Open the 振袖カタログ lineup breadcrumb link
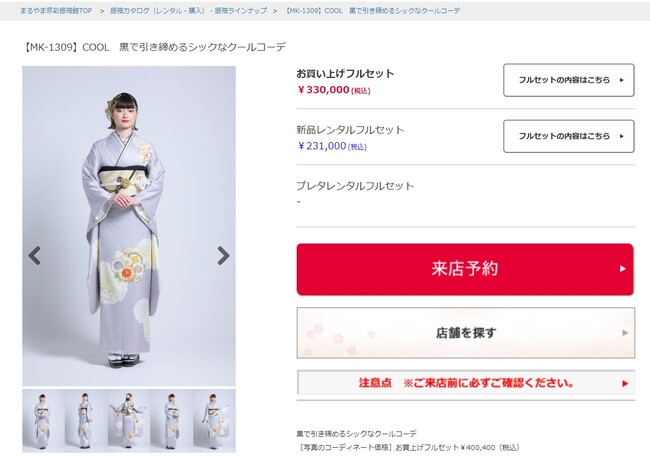Screen dimensions: 650x456 coord(189,11)
